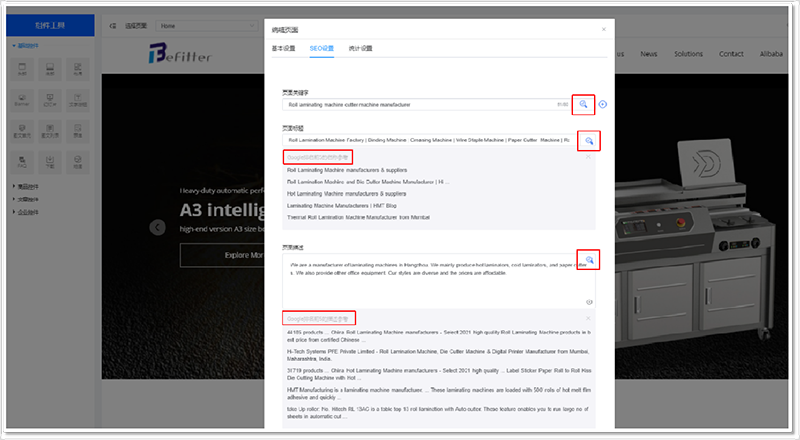
Task: Switch to the basic settings tab left of SEO
Action: tap(284, 48)
